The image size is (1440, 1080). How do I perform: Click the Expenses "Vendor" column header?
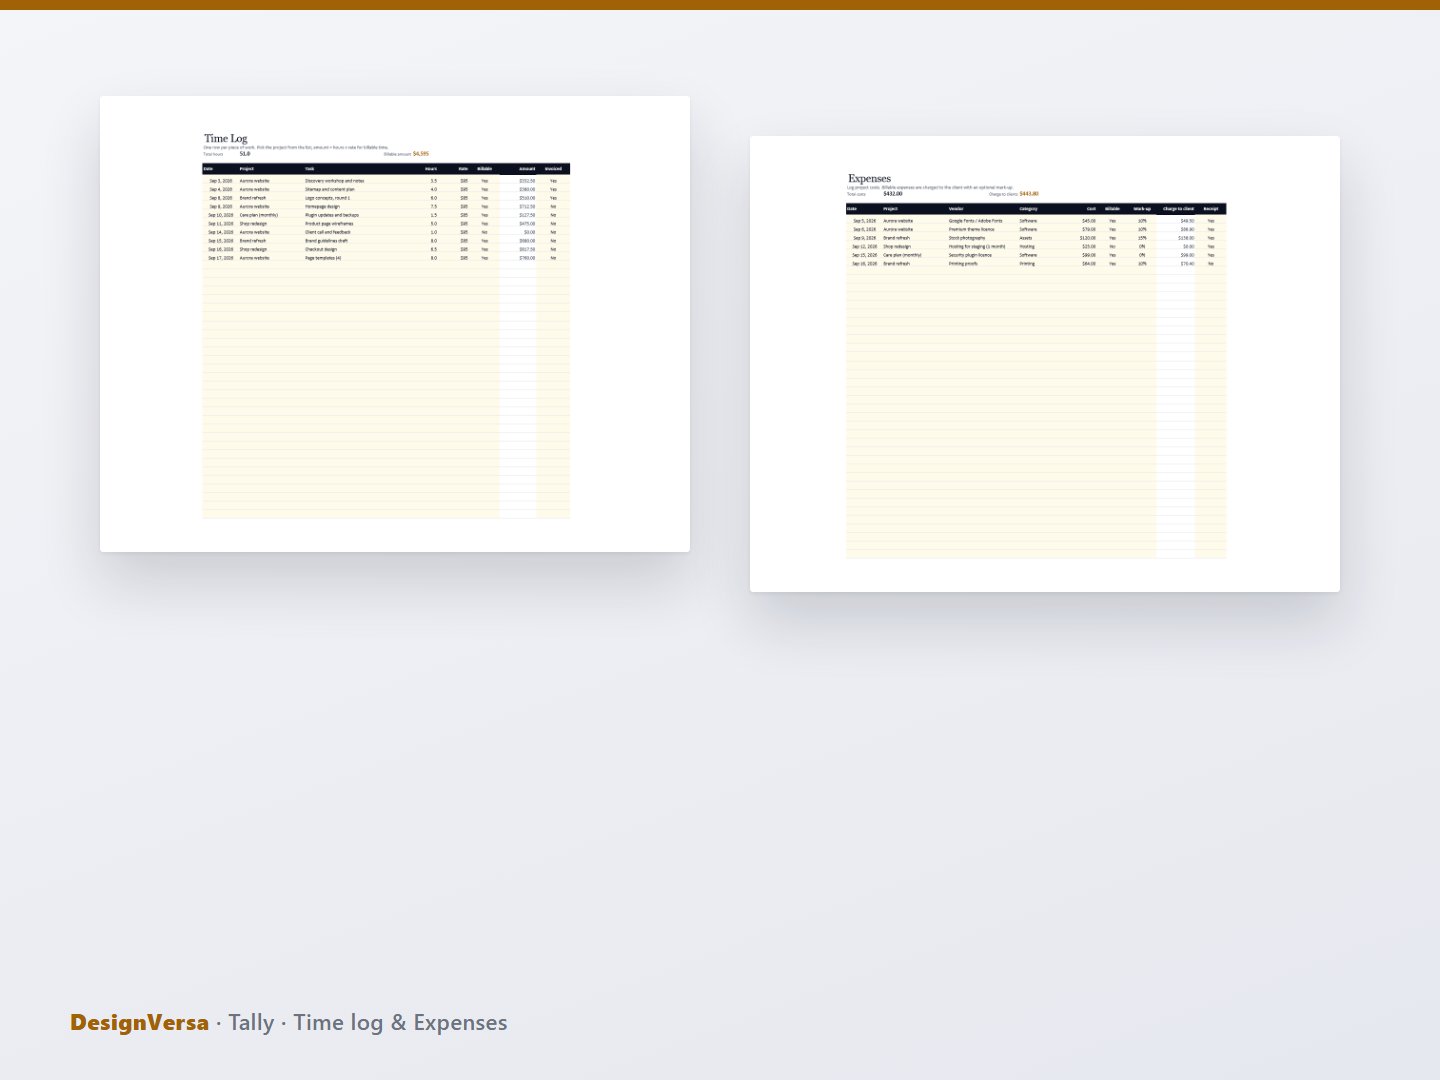point(956,209)
